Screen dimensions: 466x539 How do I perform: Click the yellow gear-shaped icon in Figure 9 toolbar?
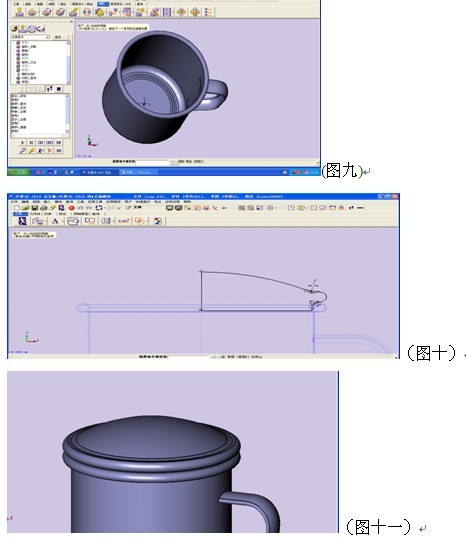coord(100,12)
